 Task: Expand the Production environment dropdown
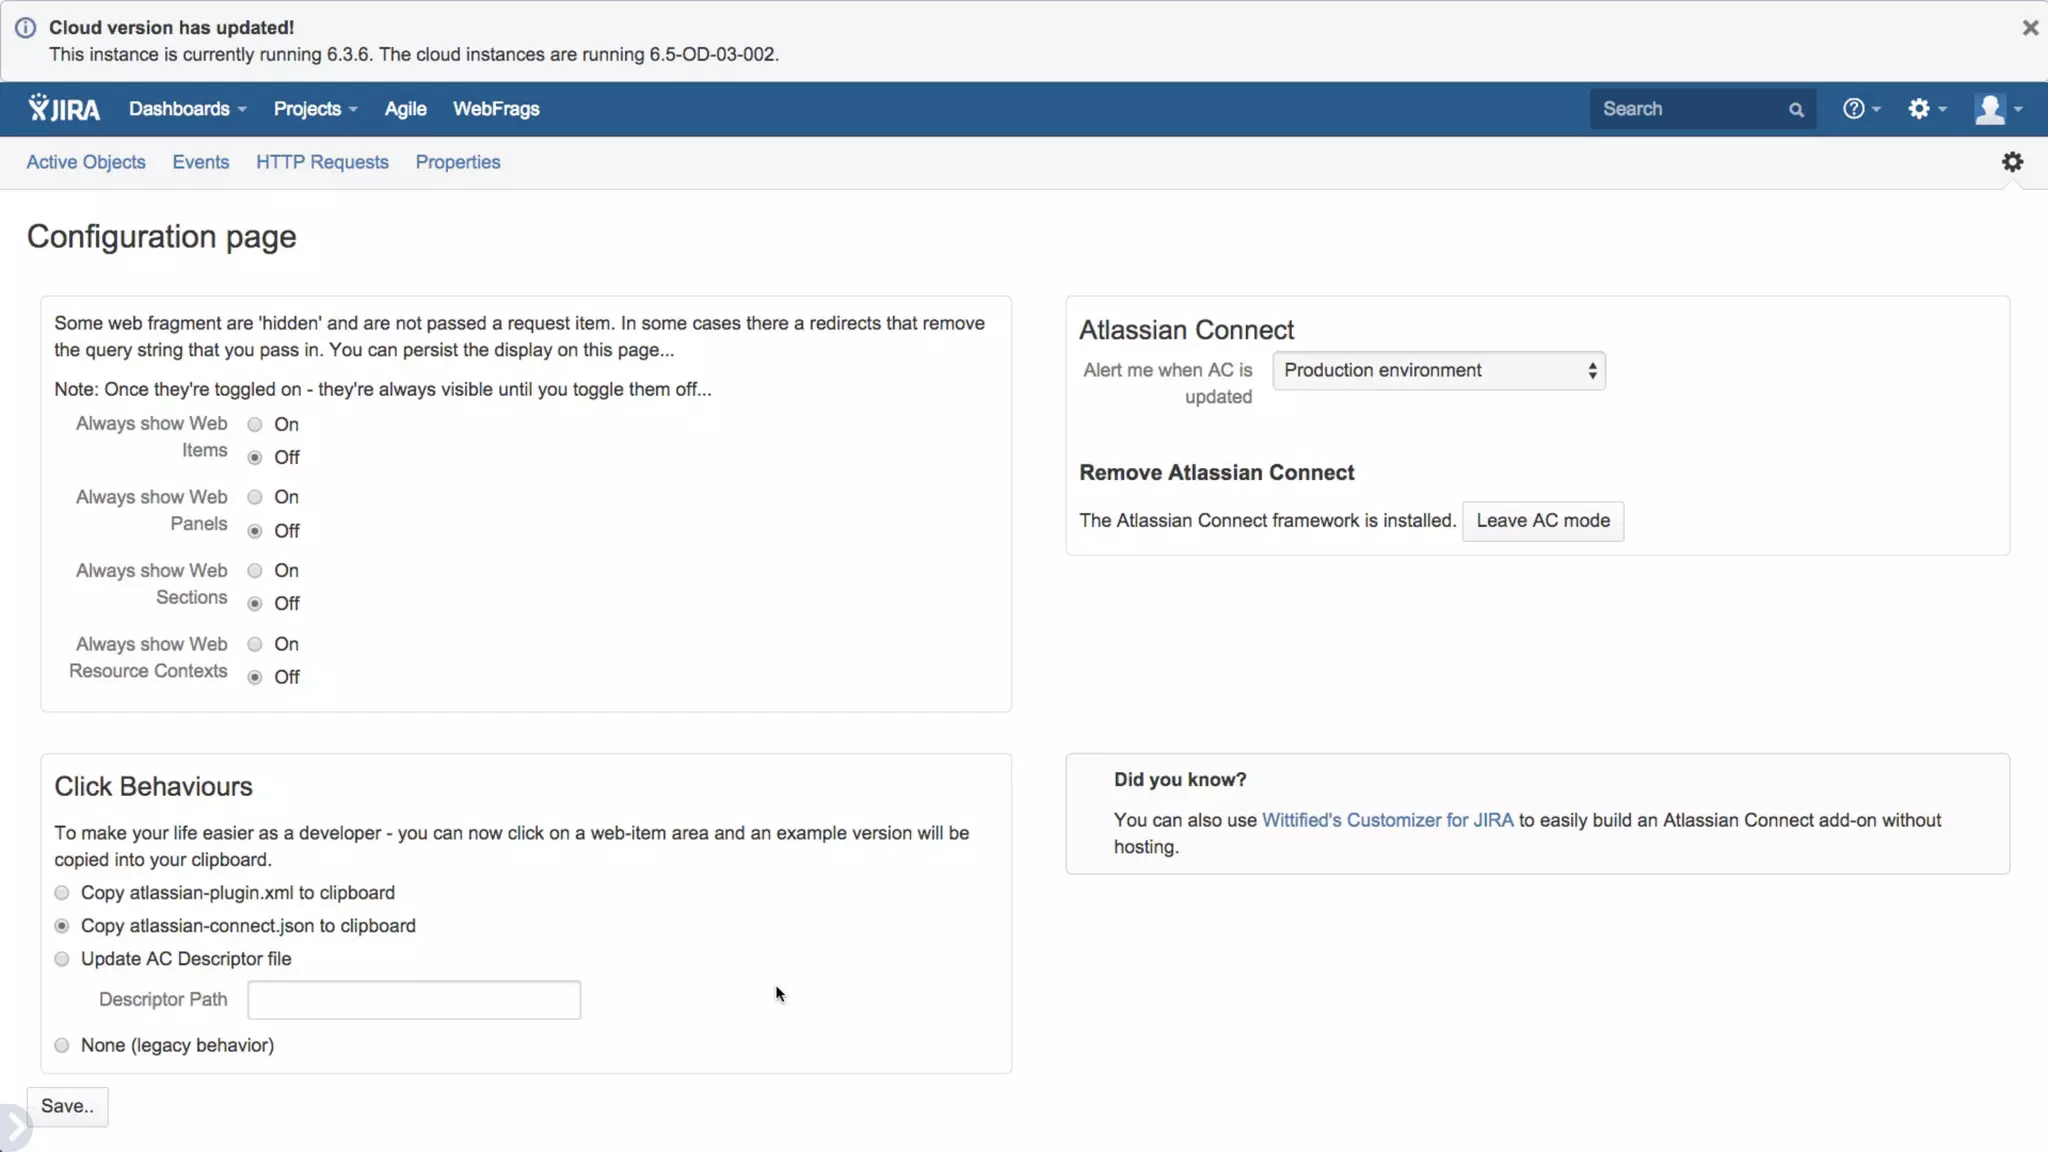1438,371
